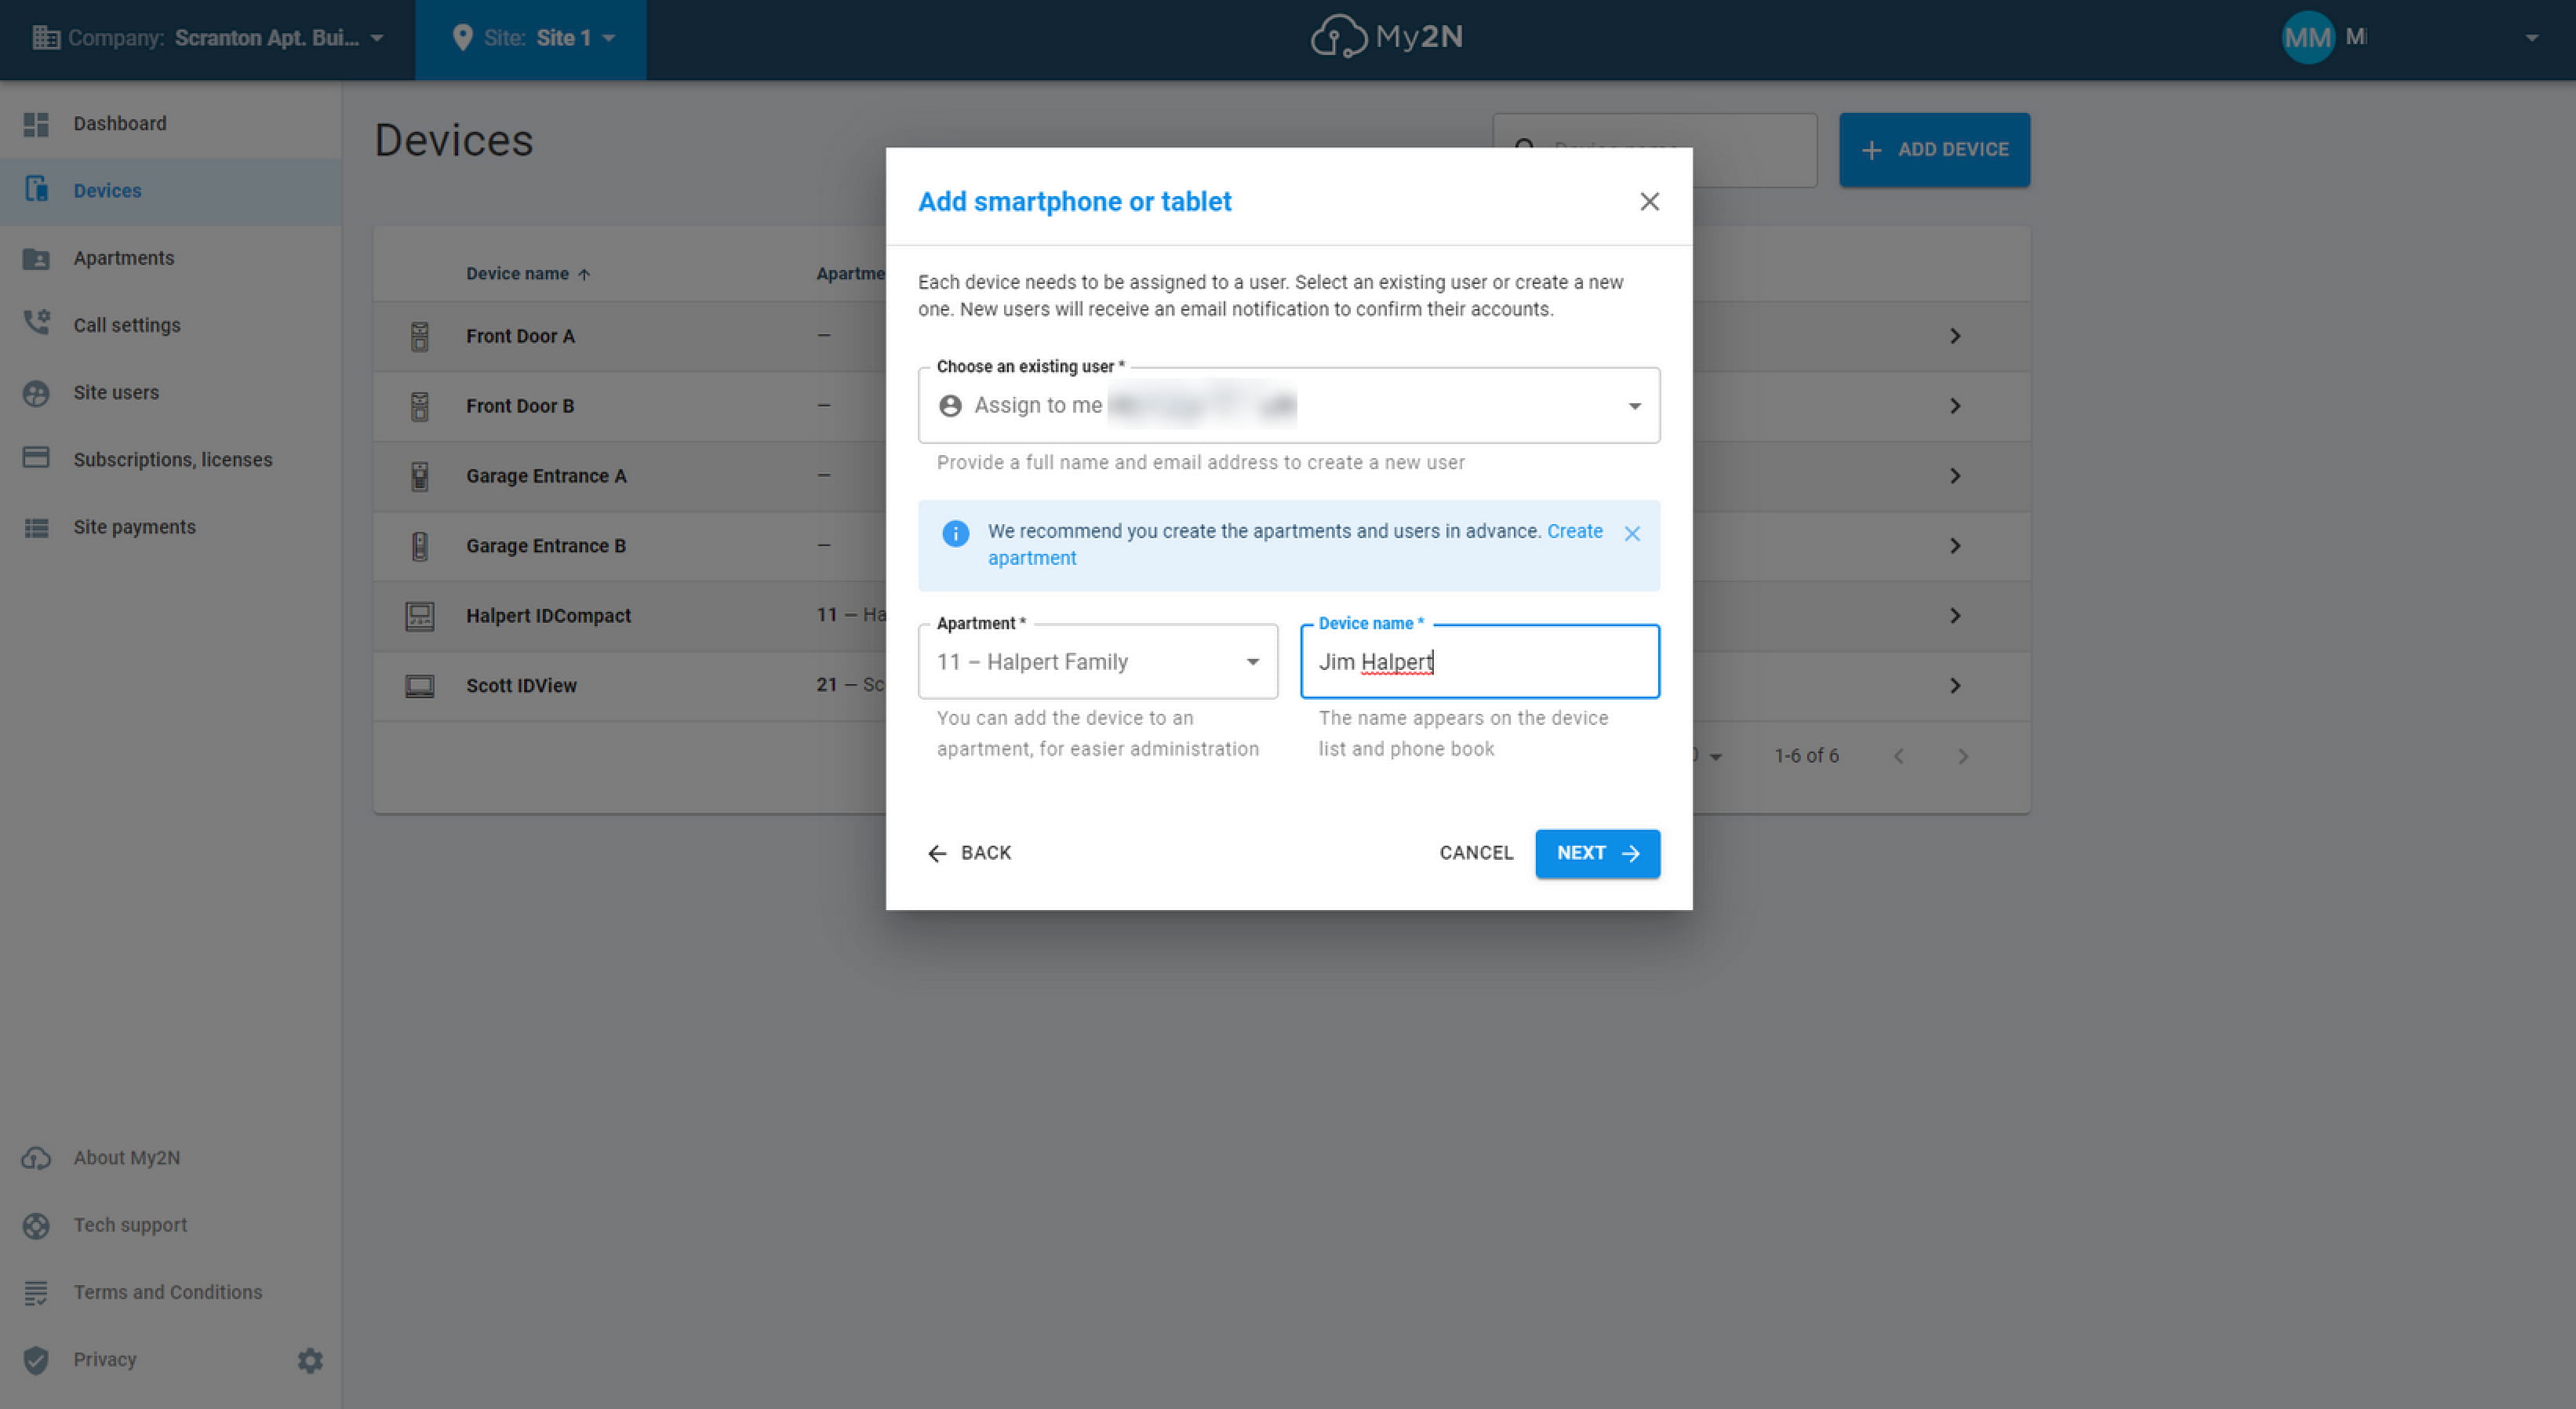
Task: Open the Apartment dropdown showing Halpert Family
Action: coord(1098,662)
